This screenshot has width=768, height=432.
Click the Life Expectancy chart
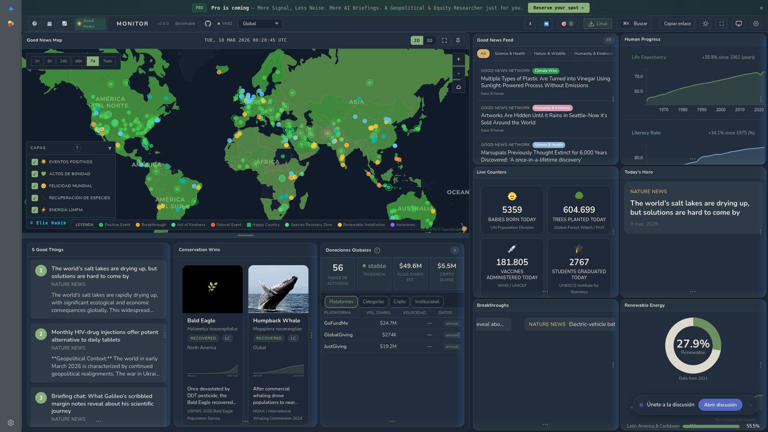point(703,88)
